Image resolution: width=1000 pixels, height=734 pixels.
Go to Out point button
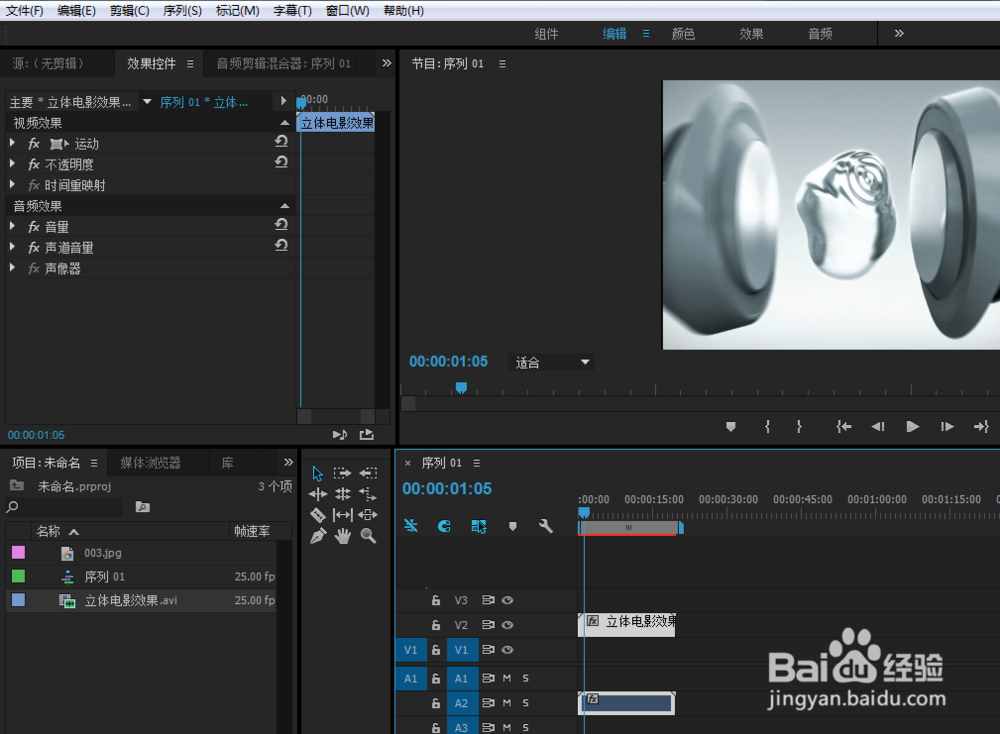tap(981, 427)
